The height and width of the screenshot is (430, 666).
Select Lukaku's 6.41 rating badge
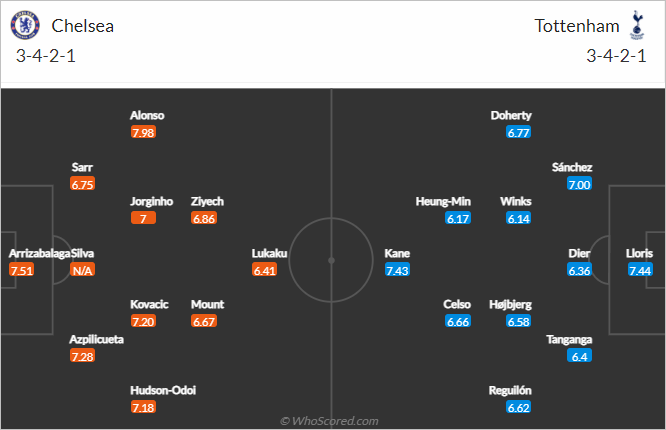pos(265,270)
